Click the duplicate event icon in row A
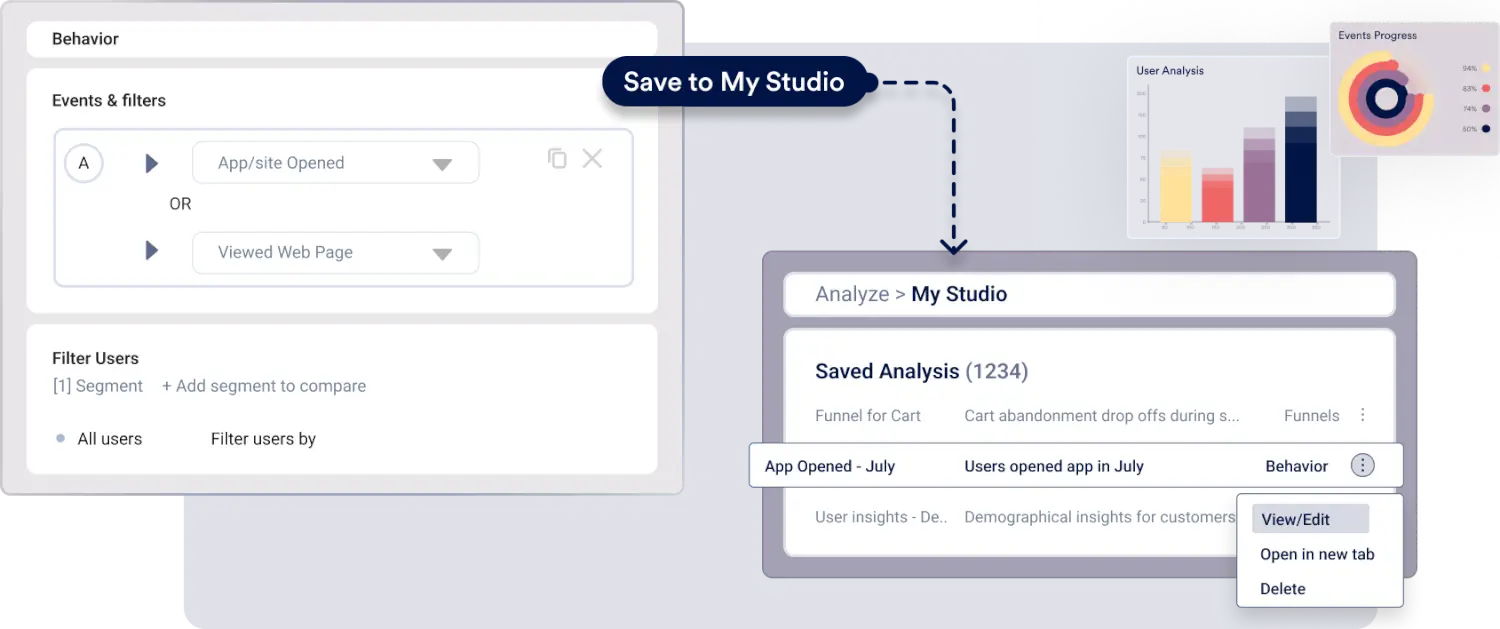The height and width of the screenshot is (629, 1500). (557, 158)
